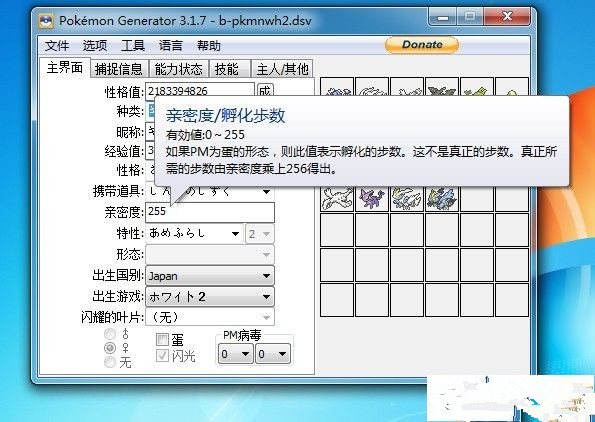This screenshot has height=422, width=595.
Task: Select the purple Espeon sprite in the box
Action: [372, 198]
